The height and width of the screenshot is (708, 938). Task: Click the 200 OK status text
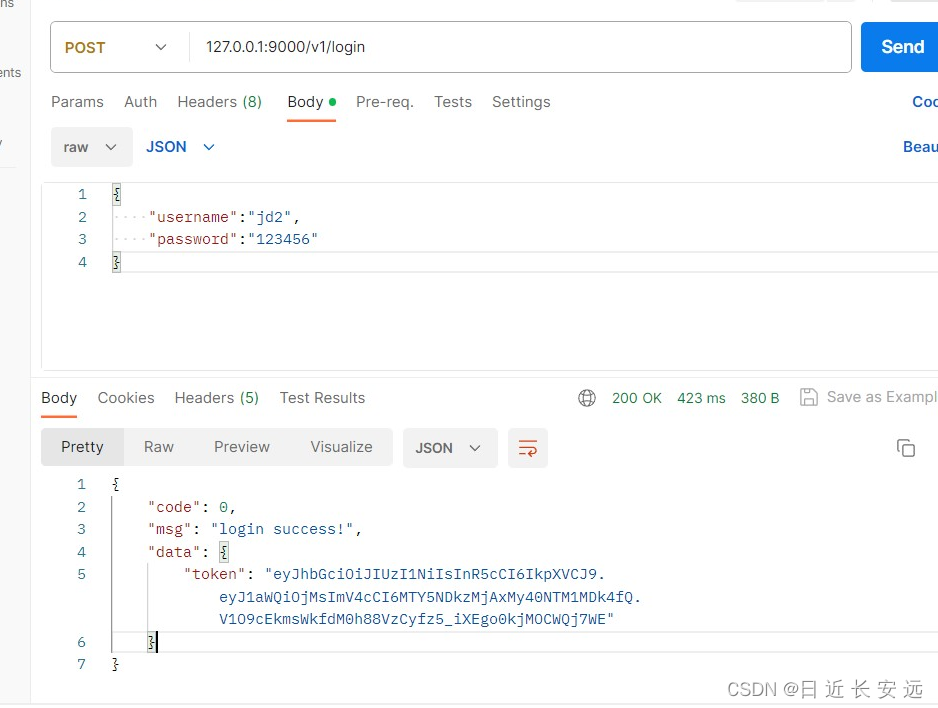click(636, 398)
